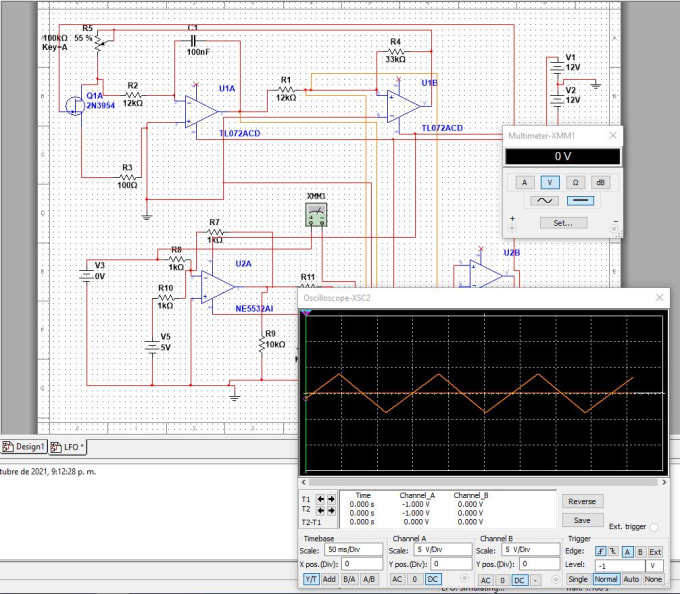This screenshot has width=680, height=594.
Task: Click oscilloscope waveform scrollbar left arrow
Action: (x=304, y=482)
